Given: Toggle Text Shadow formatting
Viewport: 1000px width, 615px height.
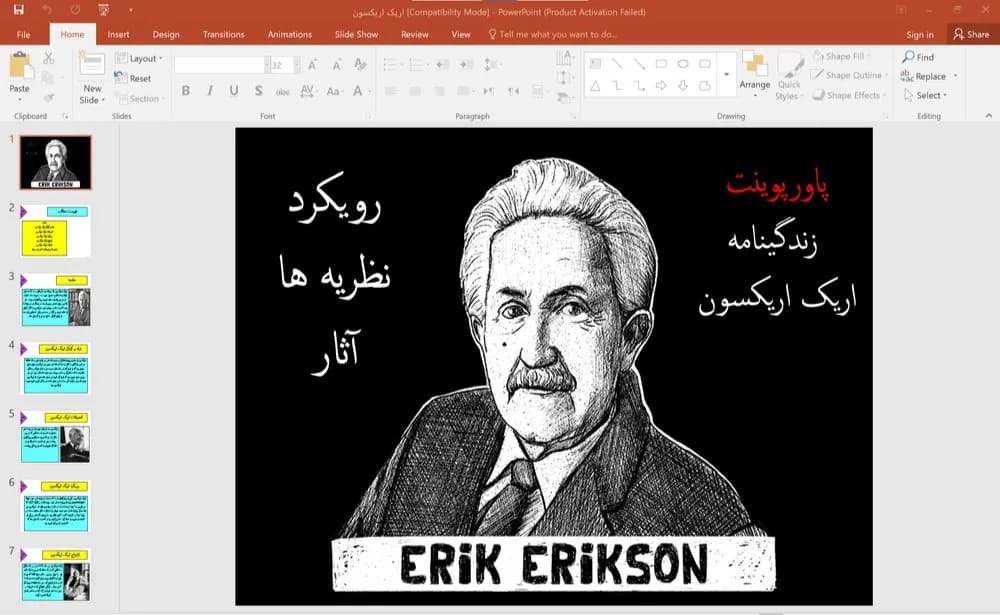Looking at the screenshot, I should pos(258,91).
